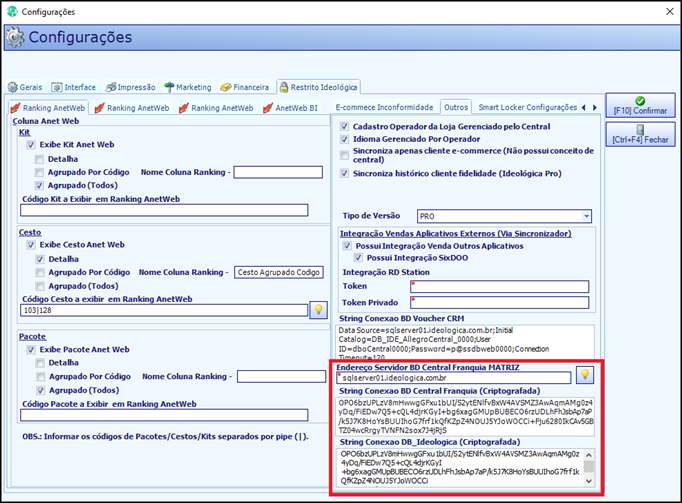Open the Impressão tab with printer icon
This screenshot has height=503, width=682.
[130, 87]
